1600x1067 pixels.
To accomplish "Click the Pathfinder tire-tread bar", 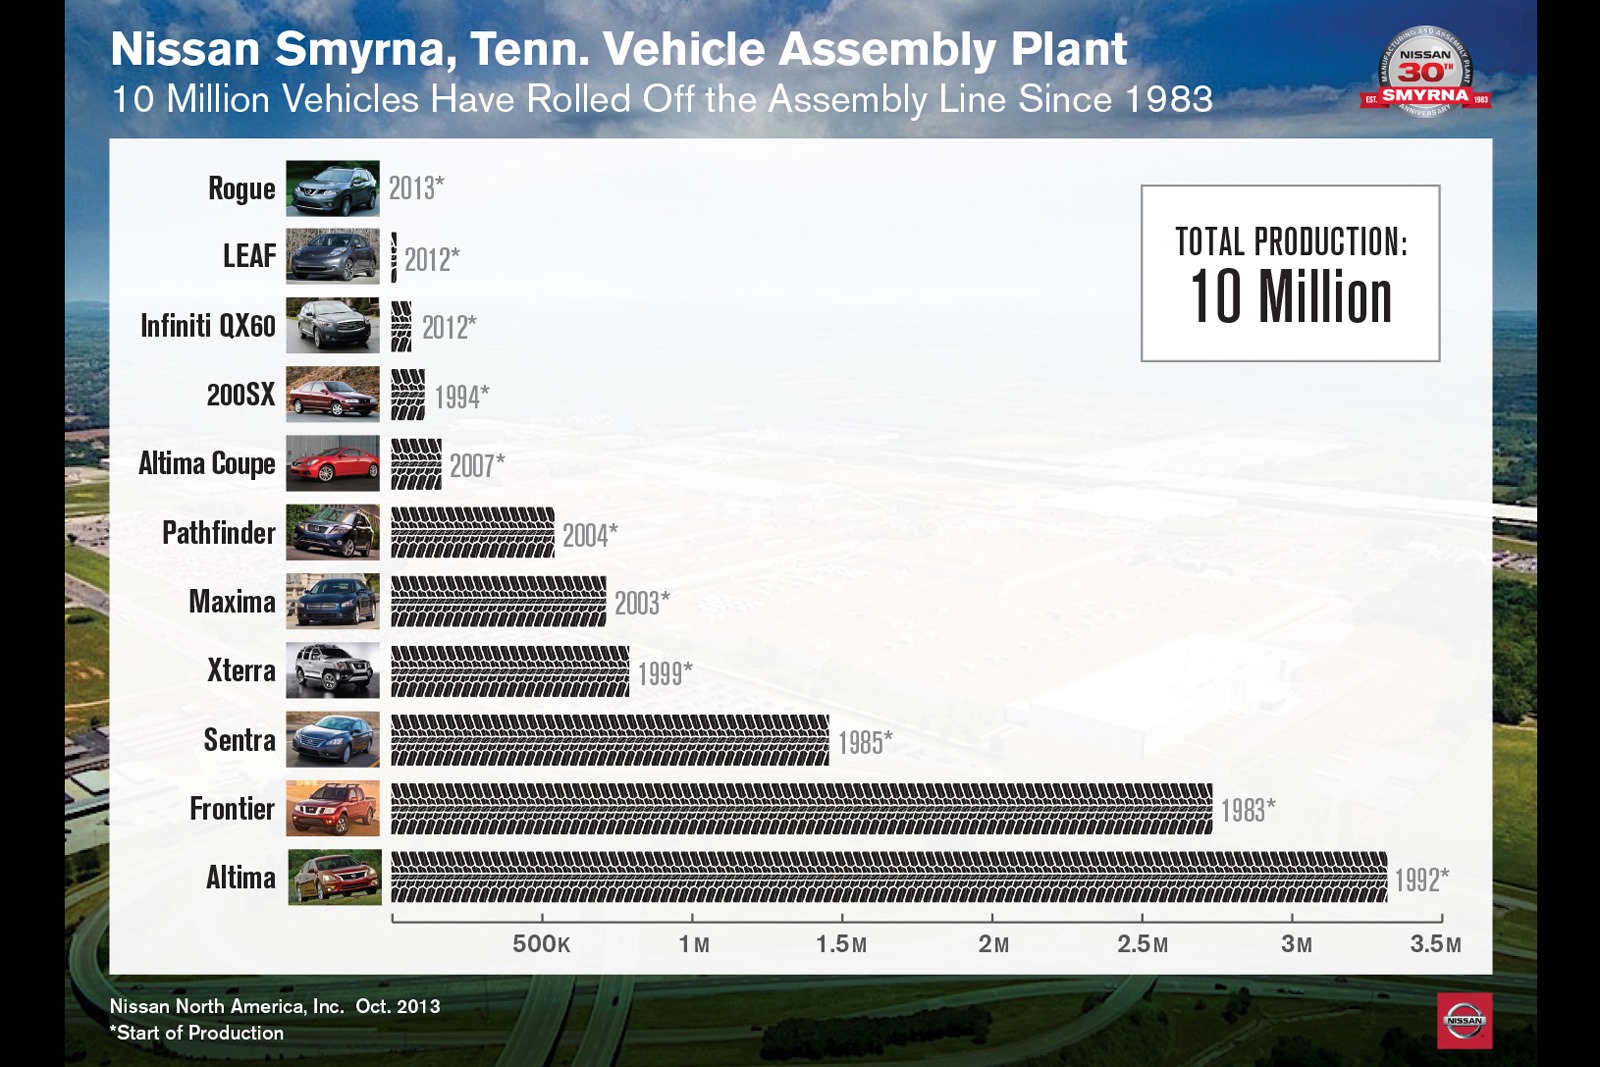I will pos(472,533).
